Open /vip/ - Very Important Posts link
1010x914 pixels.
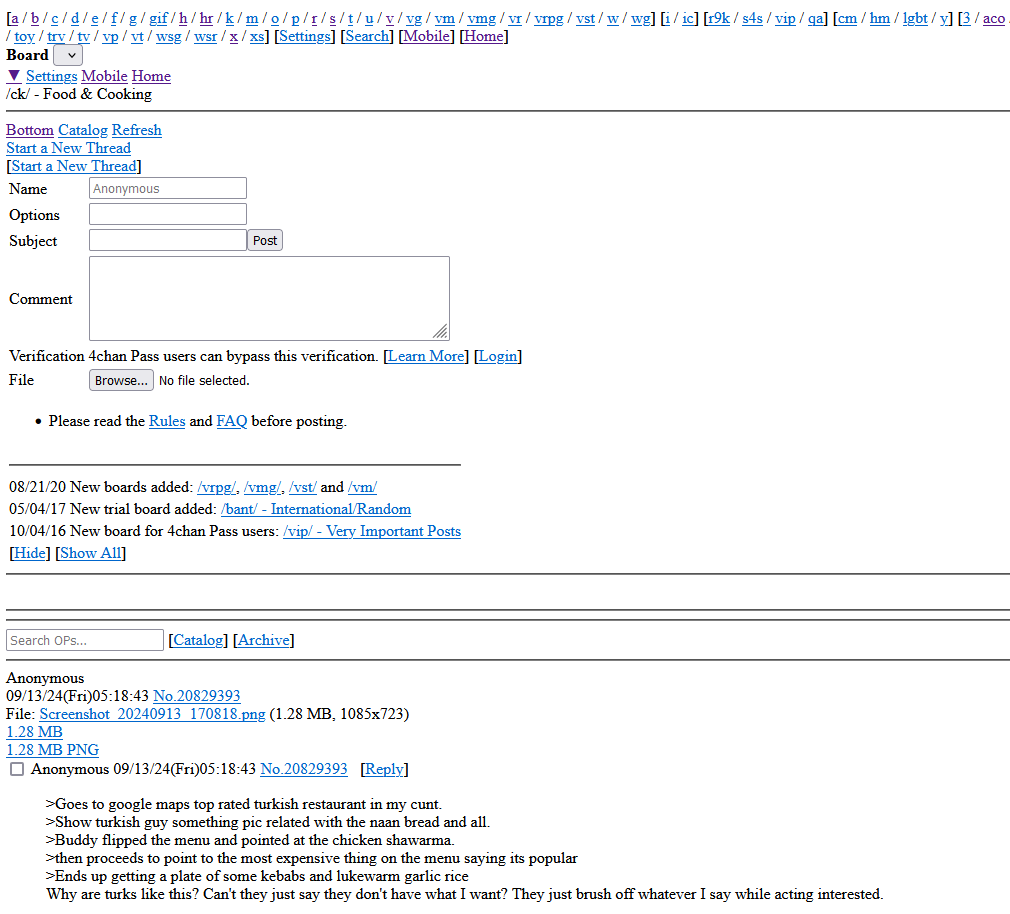click(x=372, y=531)
